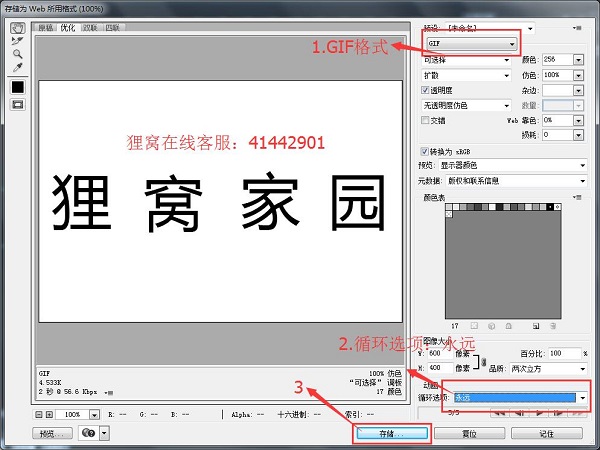
Task: Map selected colors to transparent icon
Action: pyautogui.click(x=474, y=326)
